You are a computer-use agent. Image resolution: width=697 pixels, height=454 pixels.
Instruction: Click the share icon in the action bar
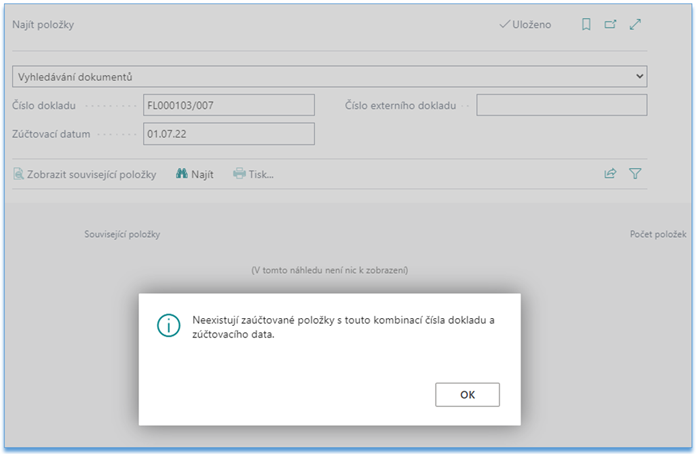[x=610, y=174]
